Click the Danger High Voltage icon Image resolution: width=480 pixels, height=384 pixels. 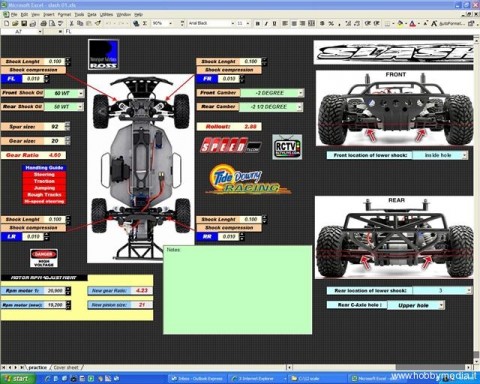(x=44, y=258)
